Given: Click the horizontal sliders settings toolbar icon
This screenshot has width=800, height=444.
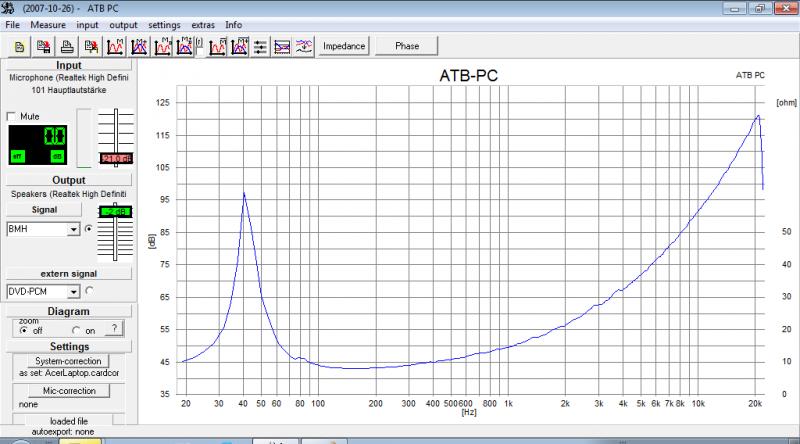Looking at the screenshot, I should click(x=260, y=46).
